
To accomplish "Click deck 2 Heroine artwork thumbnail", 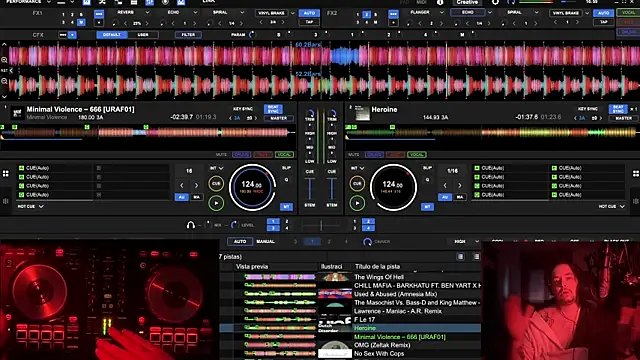I will coord(362,113).
